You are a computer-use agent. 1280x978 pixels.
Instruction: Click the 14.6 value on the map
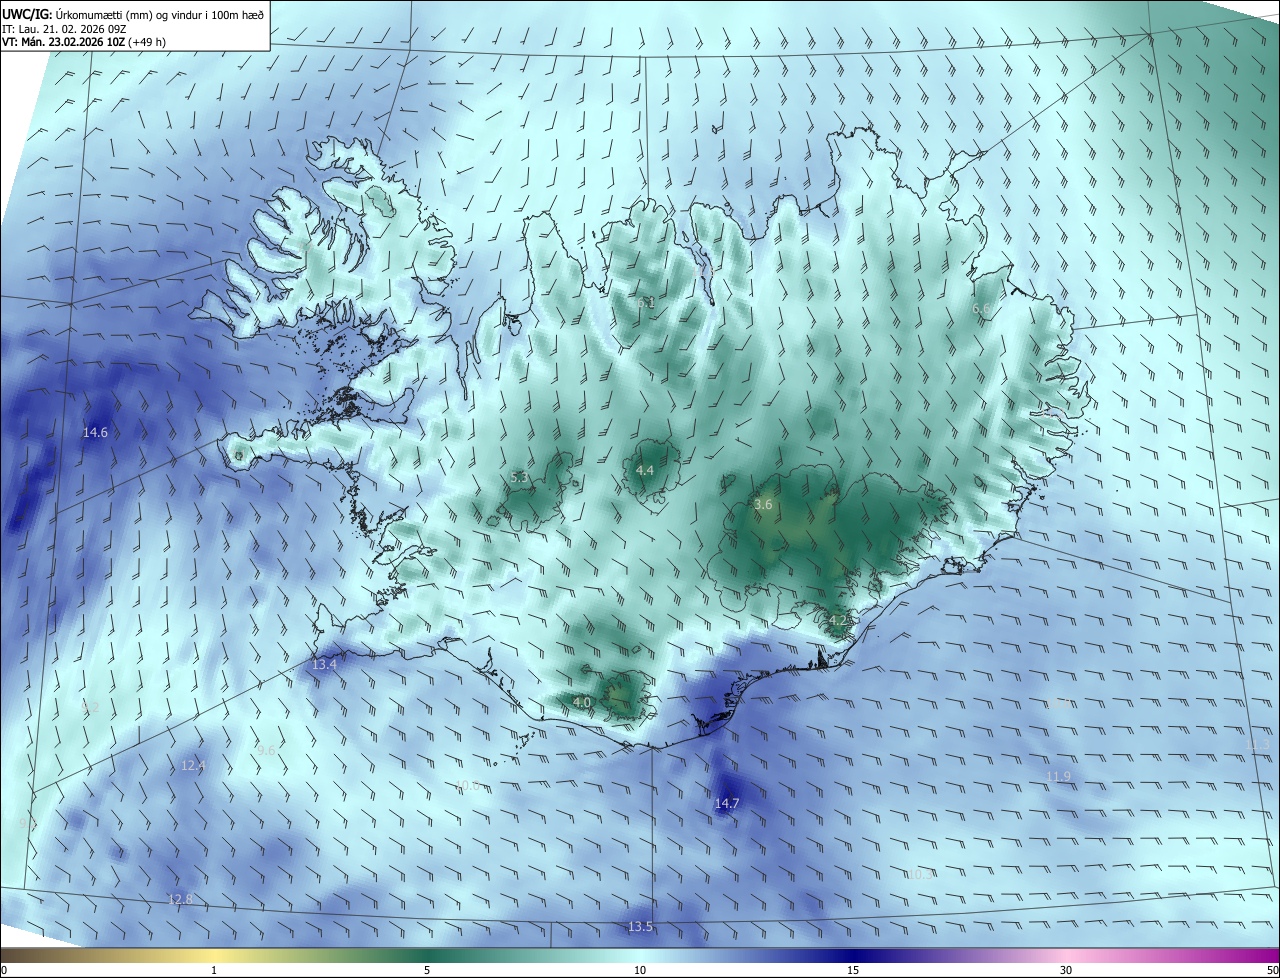point(95,433)
